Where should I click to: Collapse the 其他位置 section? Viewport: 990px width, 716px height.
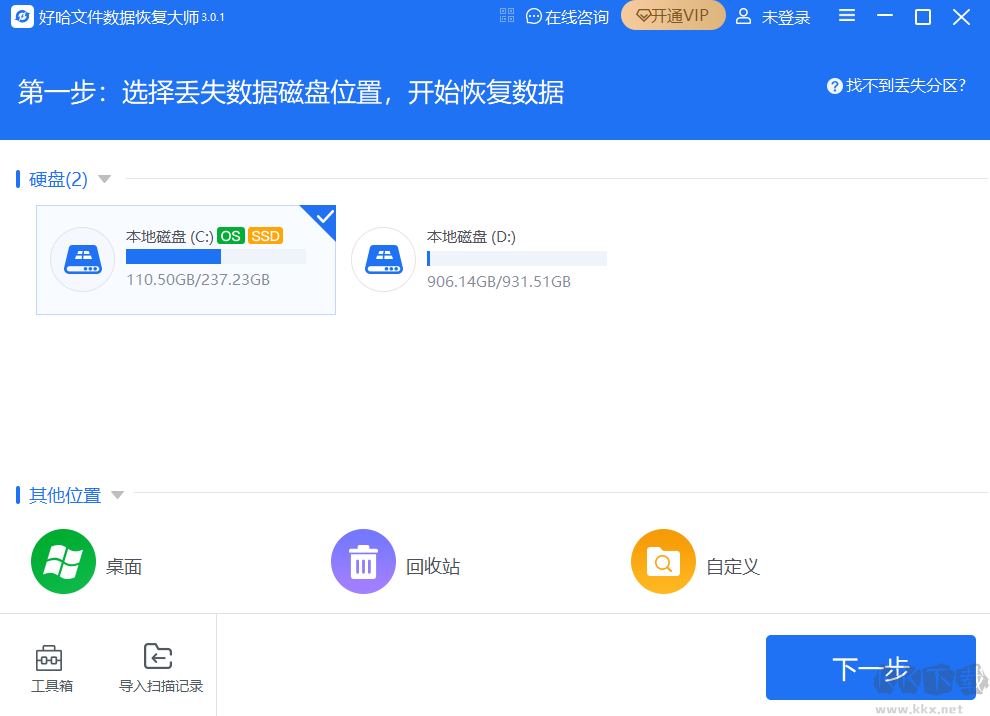(x=117, y=495)
